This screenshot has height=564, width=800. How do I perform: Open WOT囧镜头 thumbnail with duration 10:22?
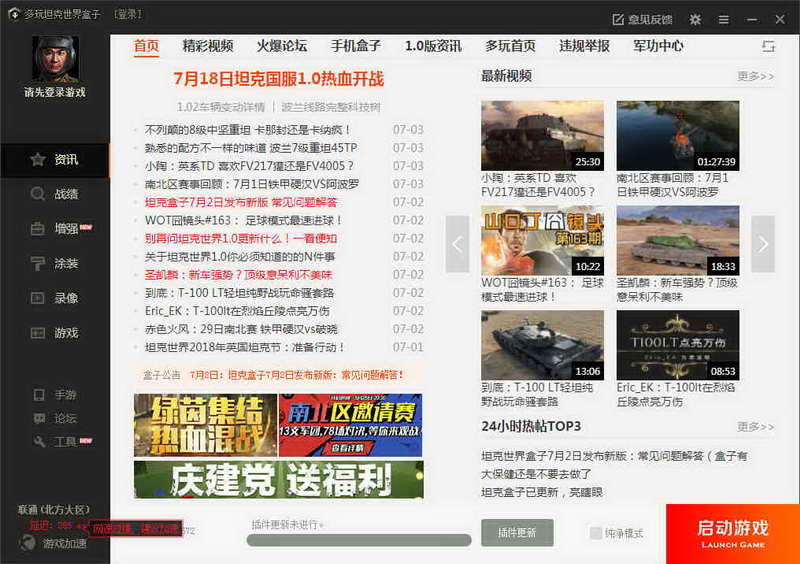click(542, 240)
